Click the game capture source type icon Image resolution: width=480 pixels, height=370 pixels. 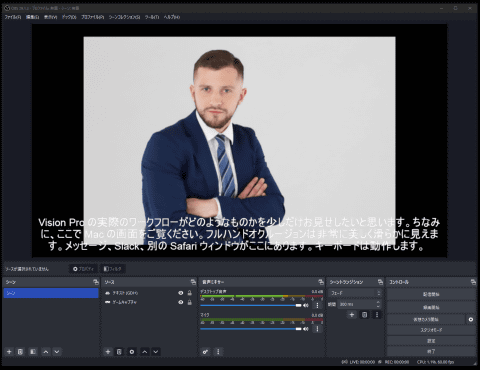click(x=107, y=302)
